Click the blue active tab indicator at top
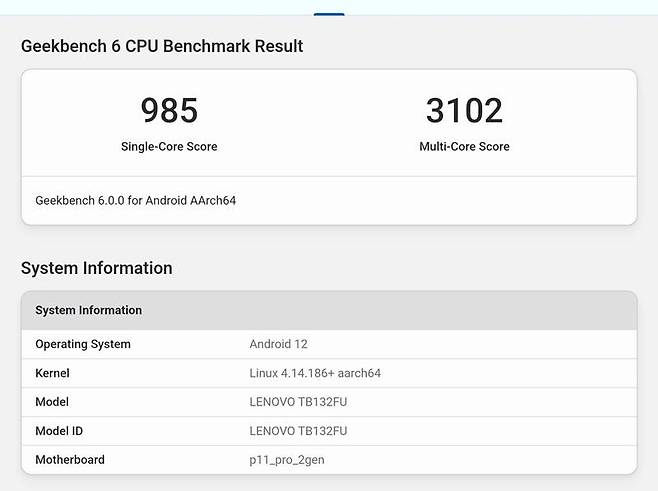This screenshot has width=658, height=491. pos(329,14)
